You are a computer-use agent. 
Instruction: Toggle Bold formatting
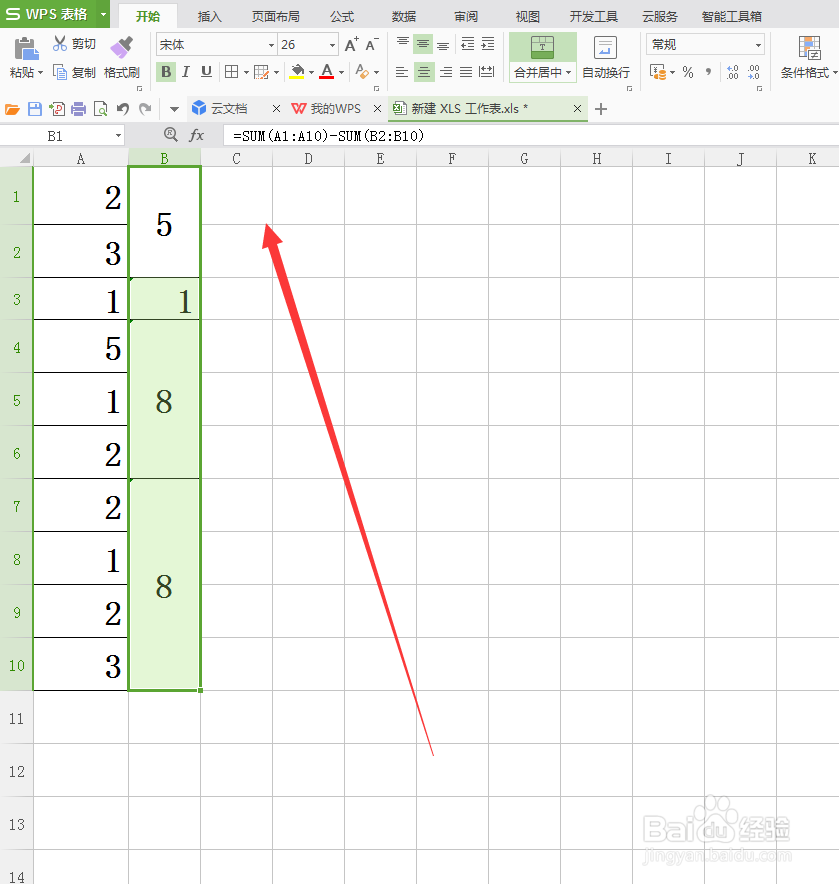(x=166, y=72)
